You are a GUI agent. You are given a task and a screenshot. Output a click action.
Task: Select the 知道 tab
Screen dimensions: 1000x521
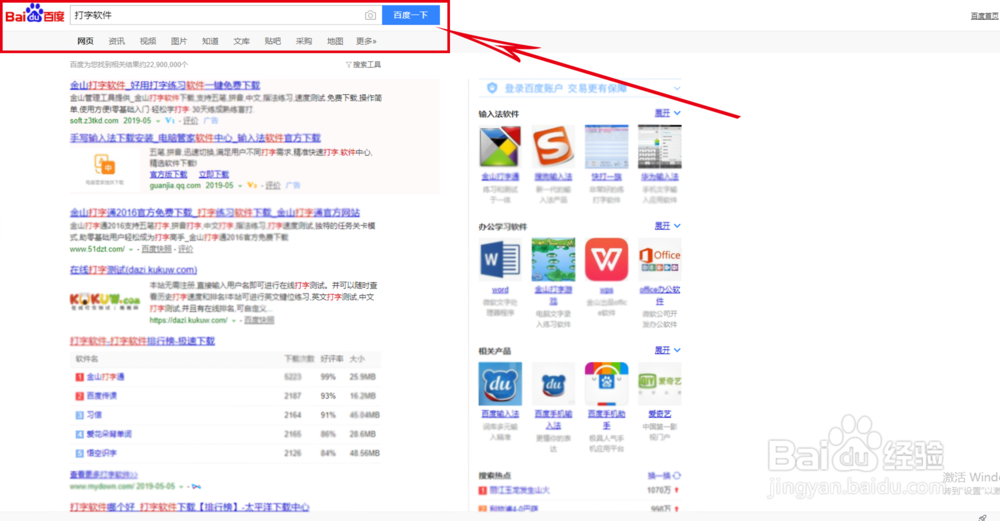point(210,41)
